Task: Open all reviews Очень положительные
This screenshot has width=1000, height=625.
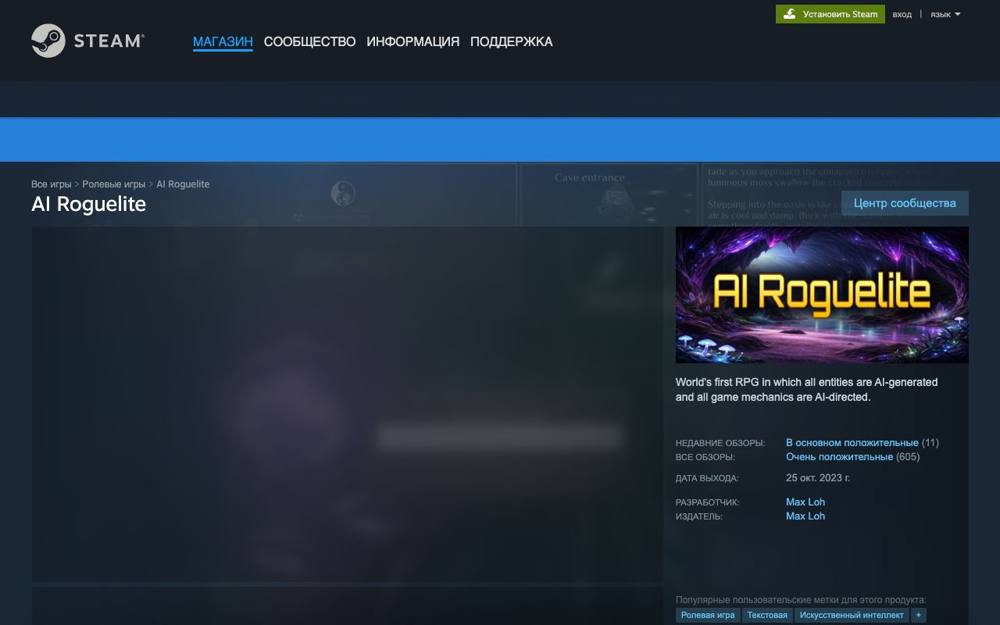Action: coord(839,457)
